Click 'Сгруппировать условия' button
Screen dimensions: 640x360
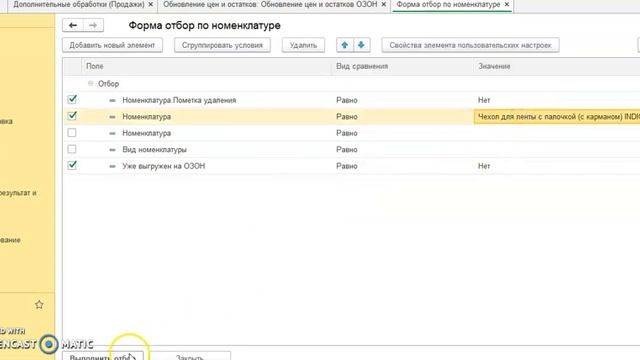click(x=222, y=45)
